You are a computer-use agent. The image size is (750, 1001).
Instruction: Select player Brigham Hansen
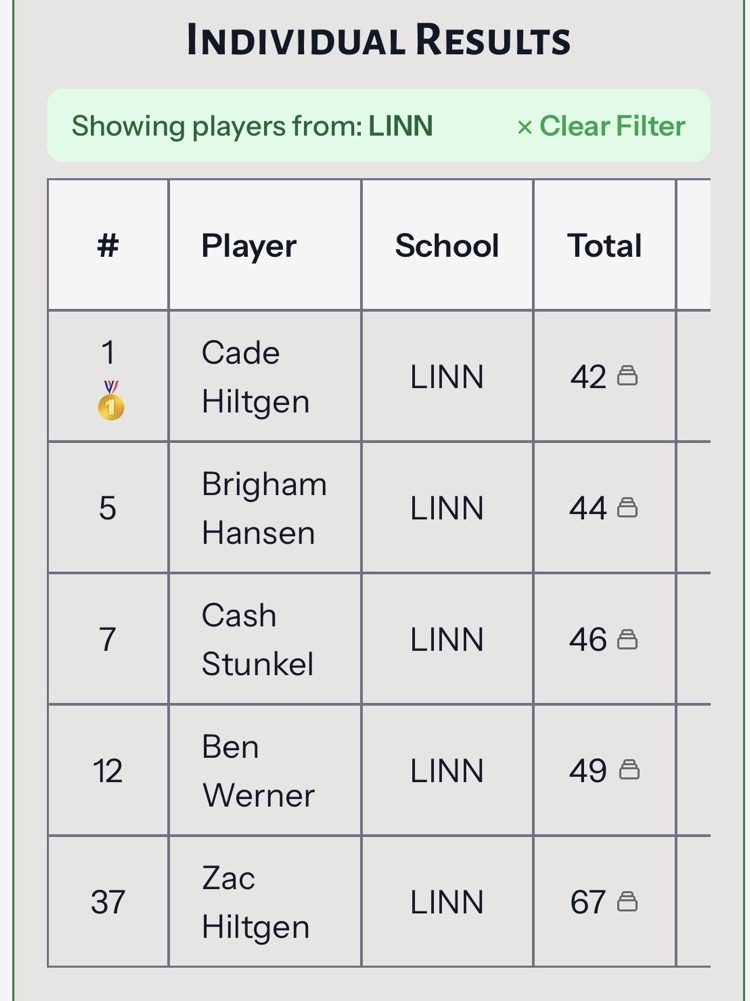coord(264,508)
